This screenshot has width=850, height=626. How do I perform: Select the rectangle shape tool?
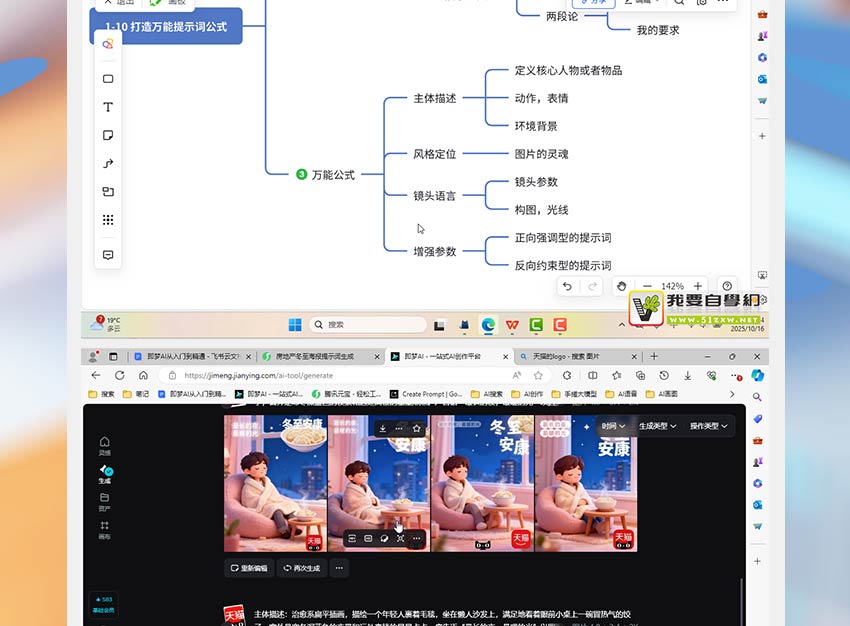pyautogui.click(x=108, y=79)
